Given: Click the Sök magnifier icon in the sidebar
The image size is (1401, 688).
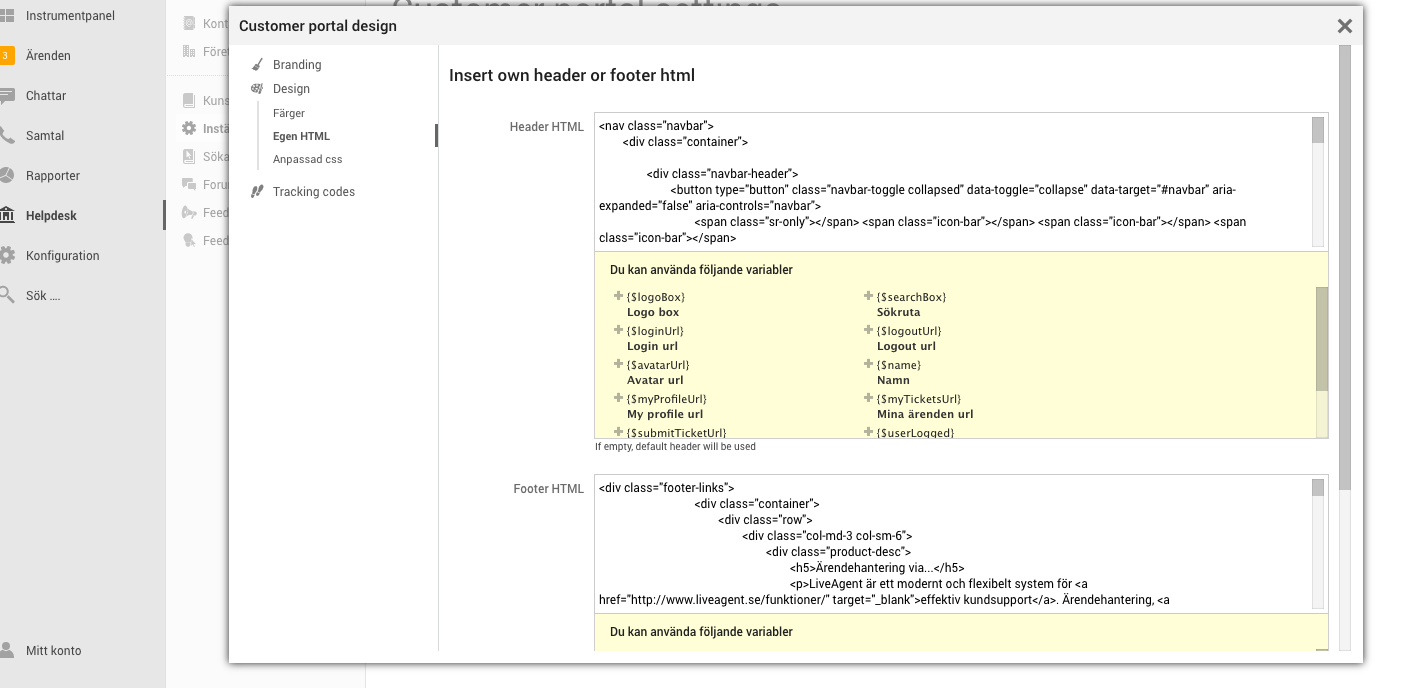Looking at the screenshot, I should [x=6, y=296].
